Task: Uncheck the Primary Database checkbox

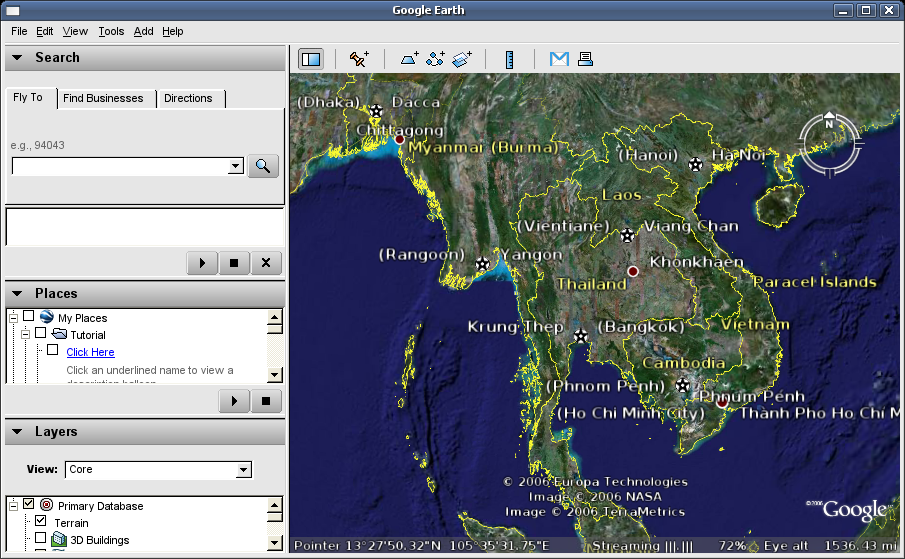Action: [x=28, y=504]
